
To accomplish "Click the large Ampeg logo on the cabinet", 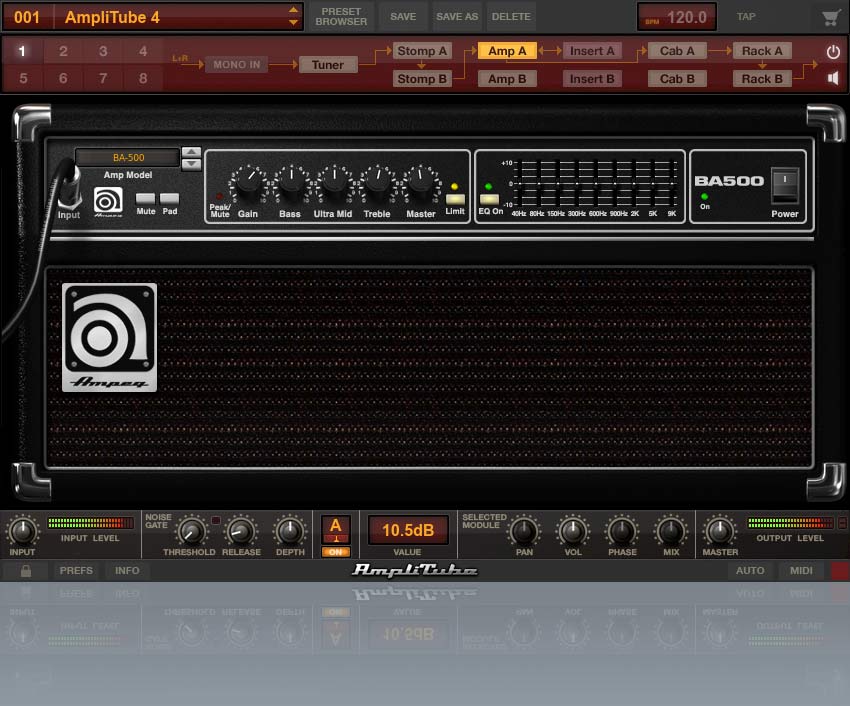I will pos(110,337).
